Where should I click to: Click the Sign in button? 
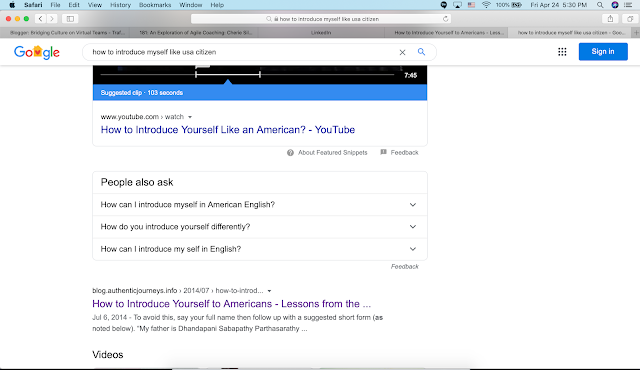pyautogui.click(x=603, y=51)
